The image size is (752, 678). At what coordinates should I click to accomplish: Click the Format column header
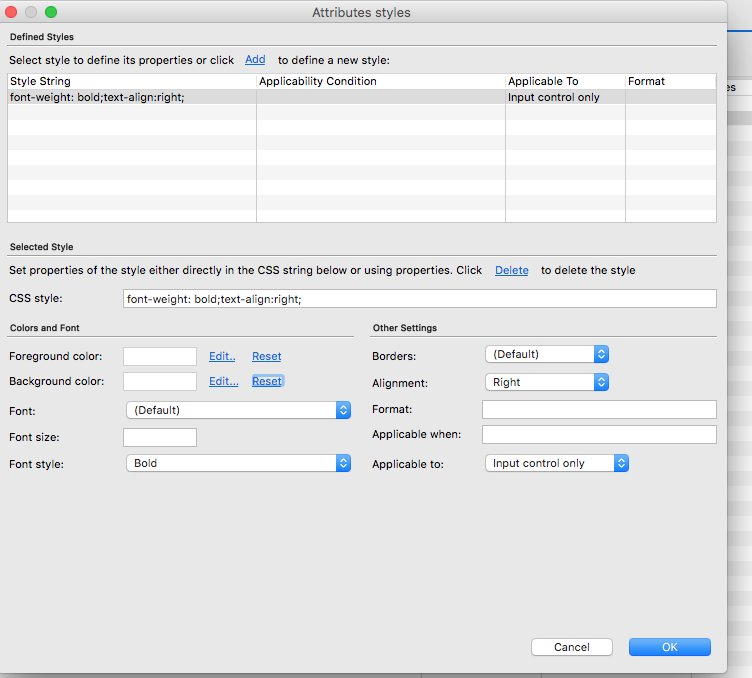coord(671,81)
